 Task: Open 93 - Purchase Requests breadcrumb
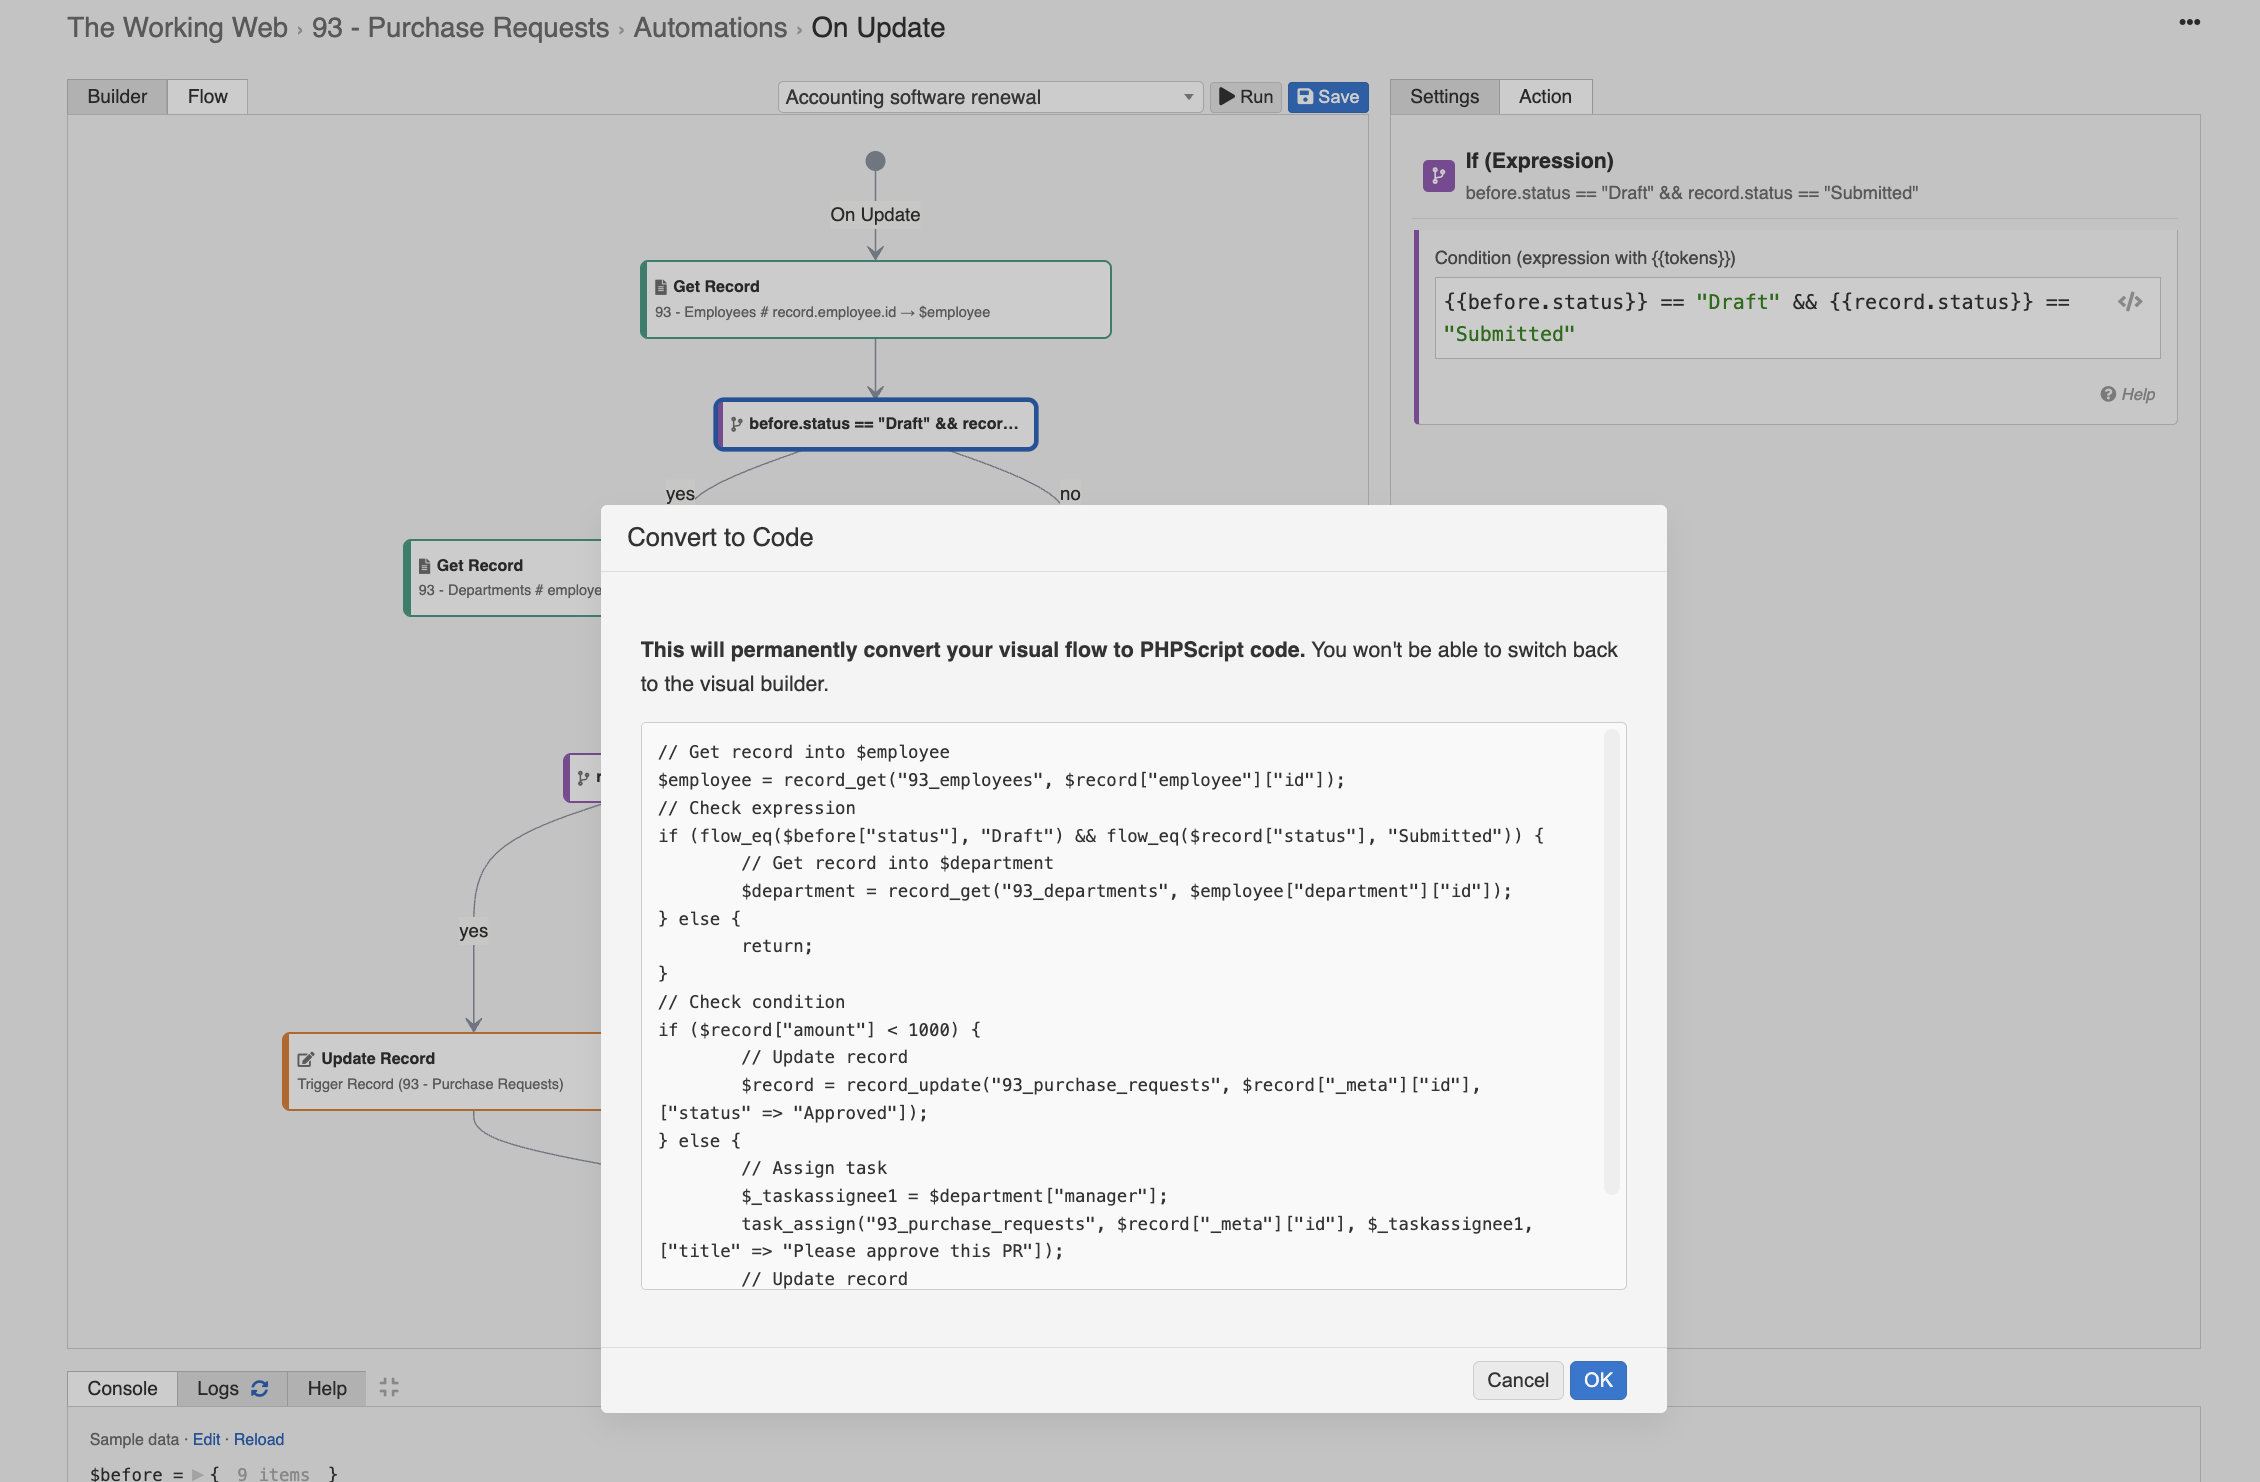460,27
